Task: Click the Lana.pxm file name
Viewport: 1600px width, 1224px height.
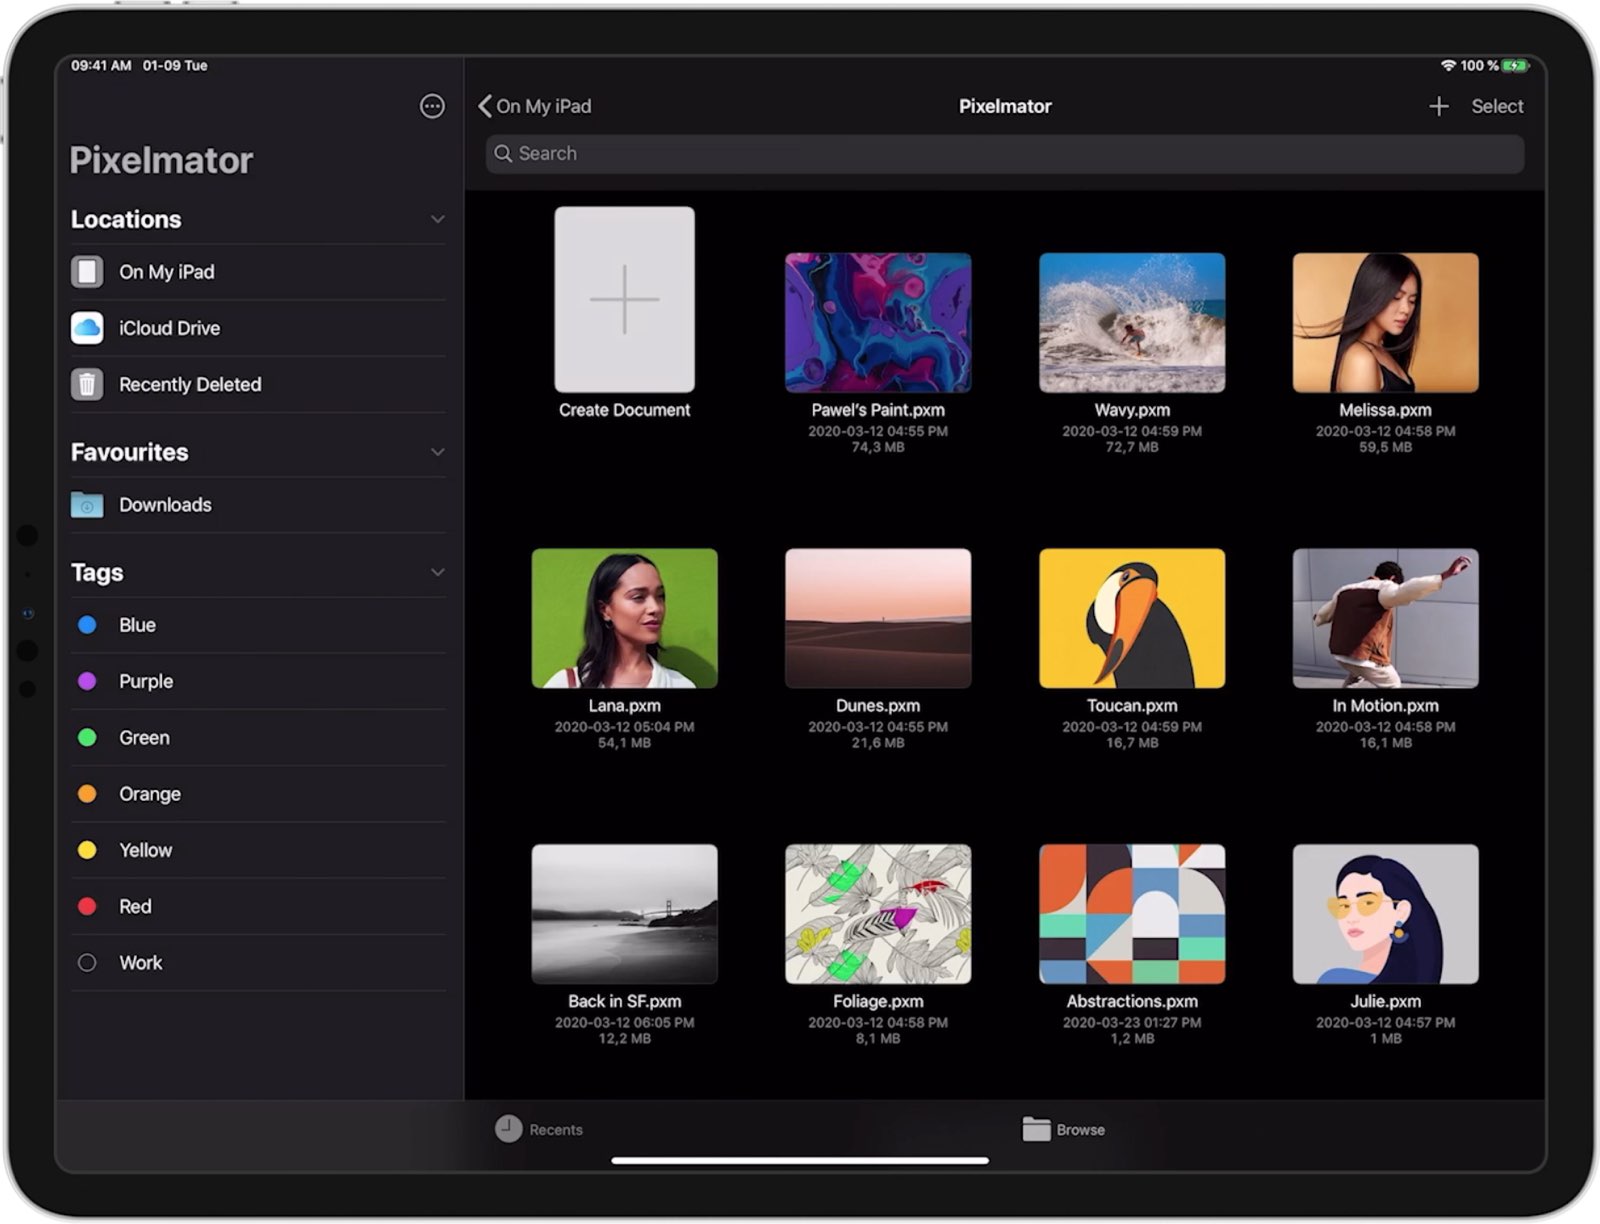Action: tap(624, 706)
